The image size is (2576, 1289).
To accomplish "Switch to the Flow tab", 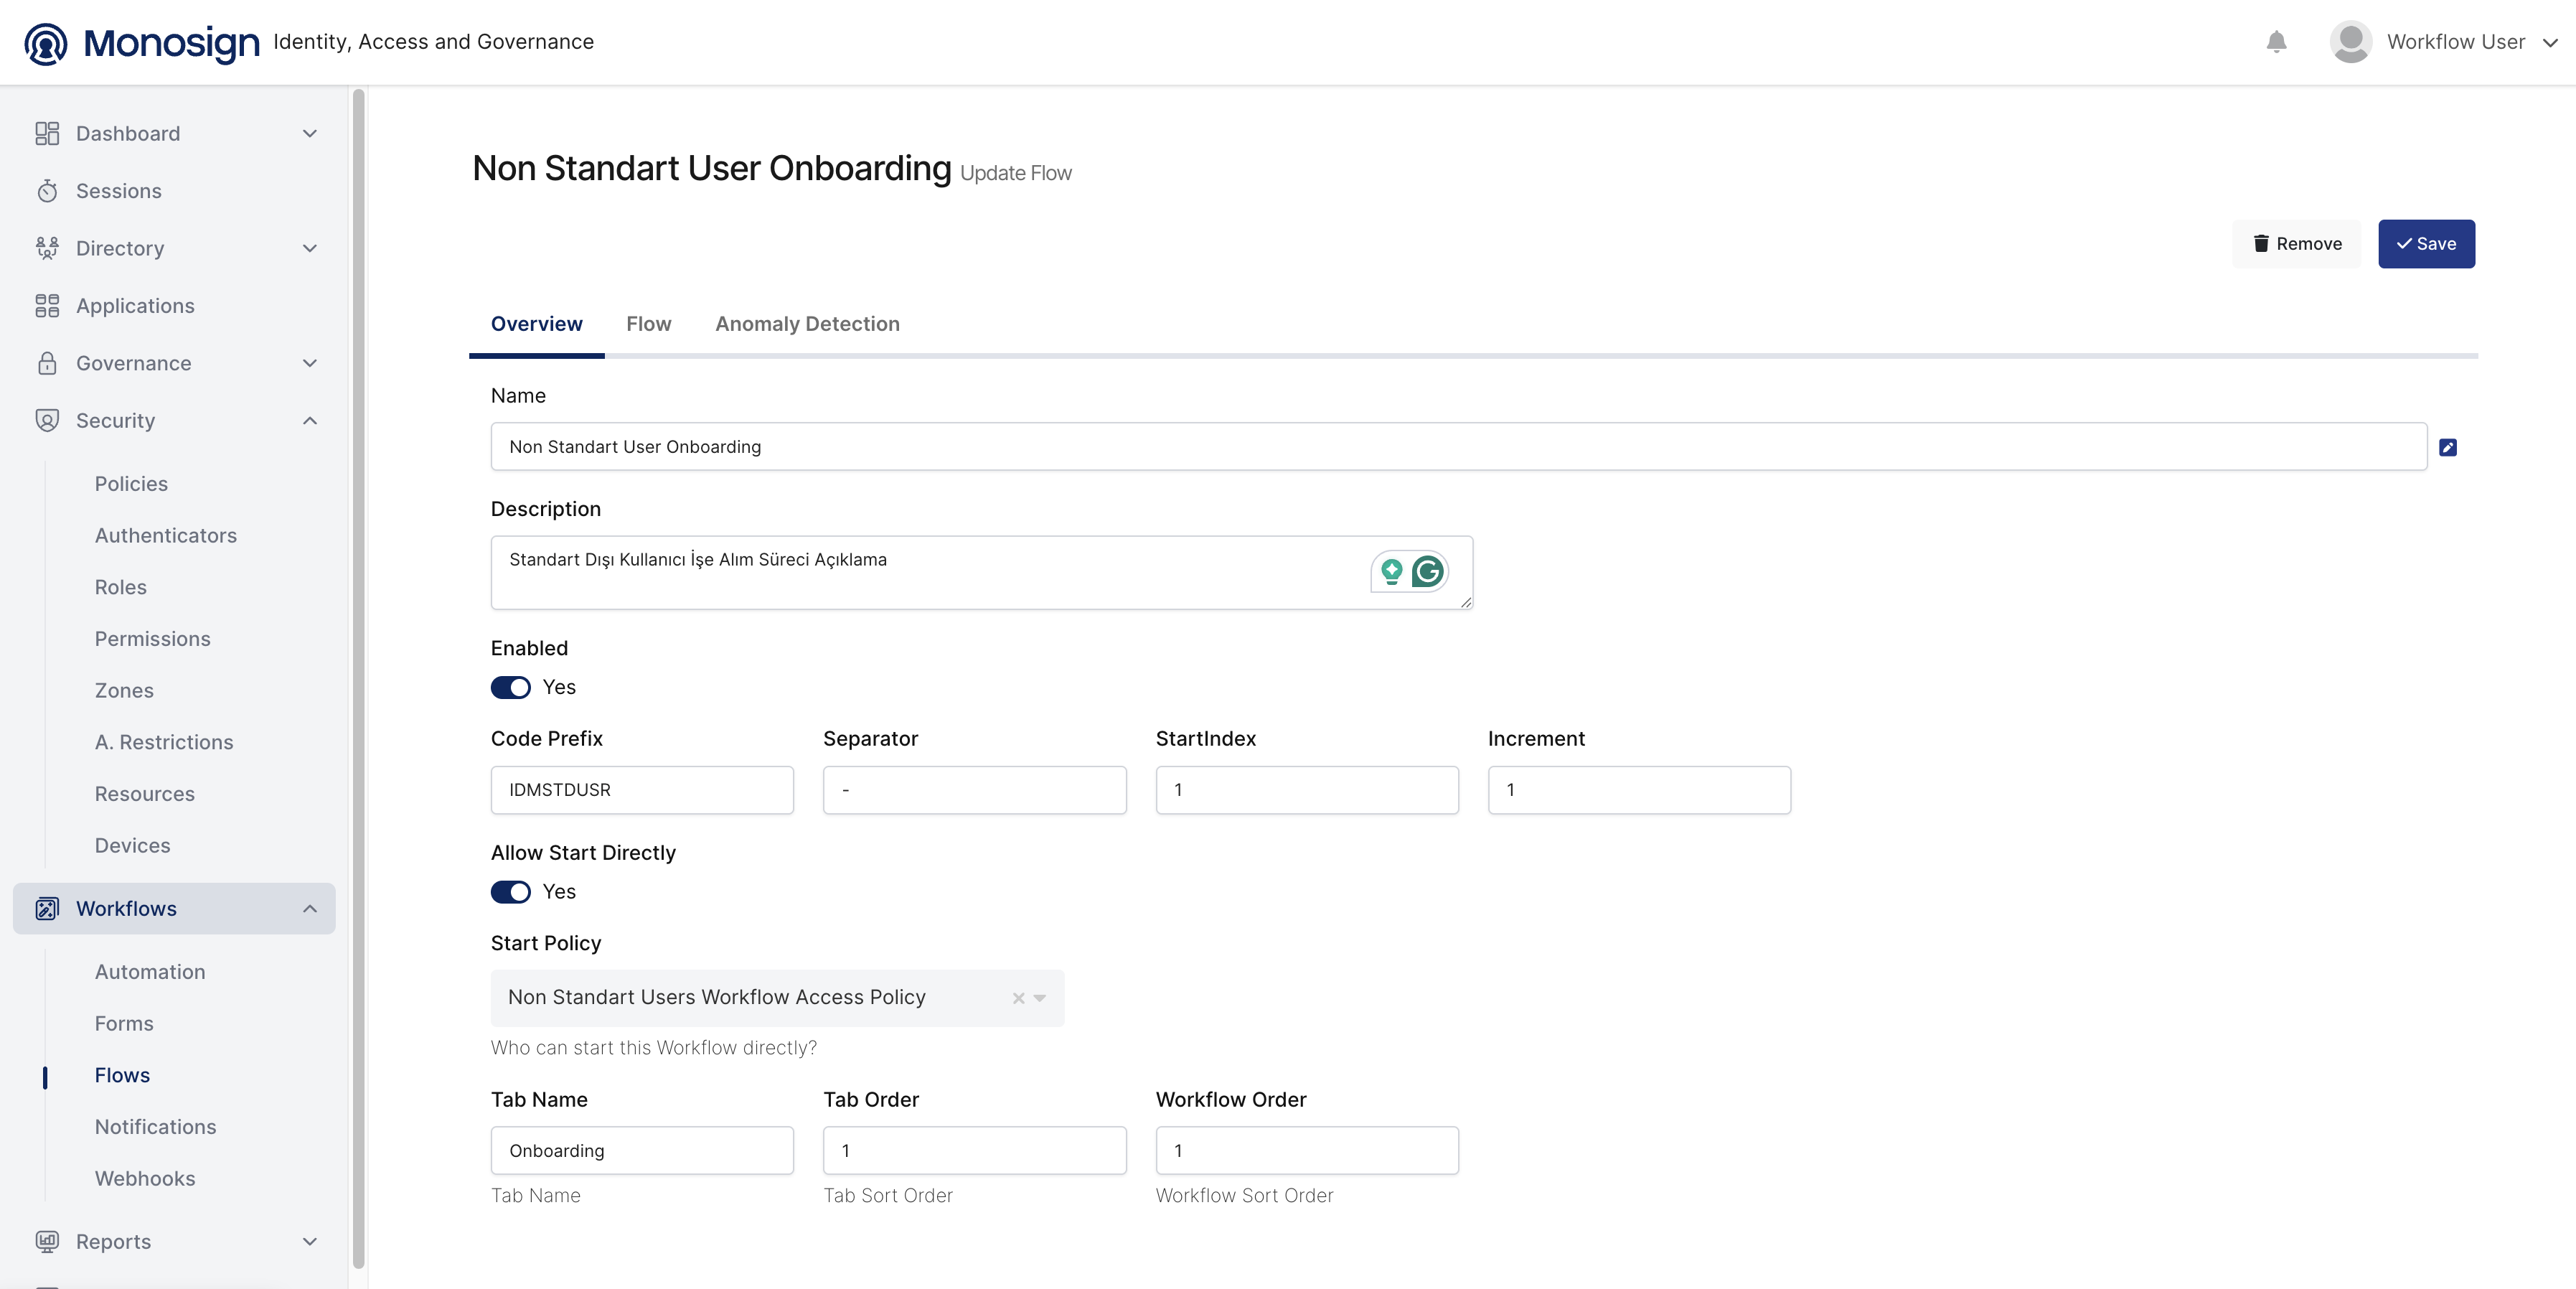I will point(648,324).
